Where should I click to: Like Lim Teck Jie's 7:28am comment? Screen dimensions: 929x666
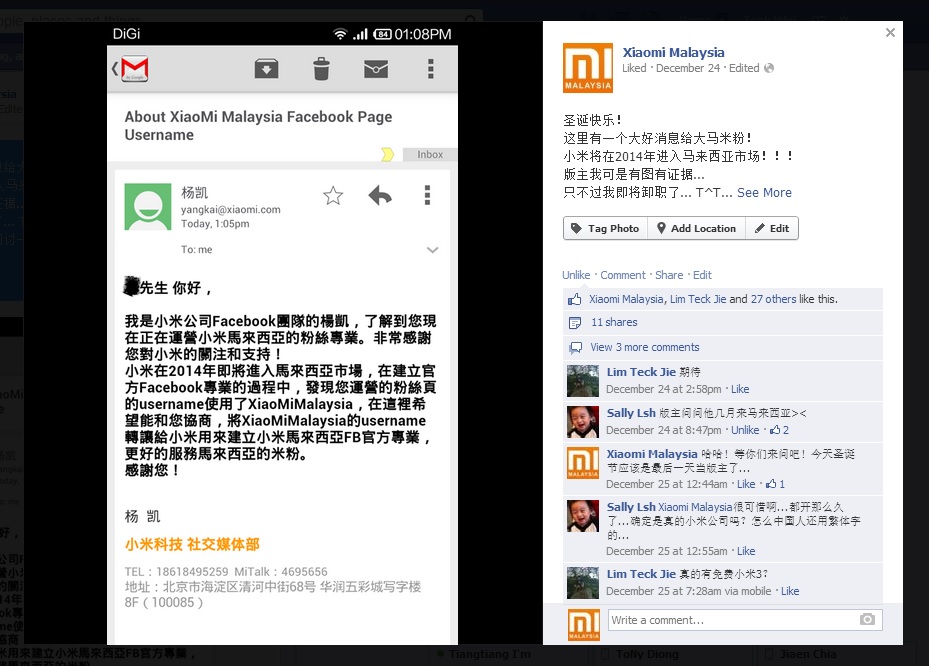790,591
